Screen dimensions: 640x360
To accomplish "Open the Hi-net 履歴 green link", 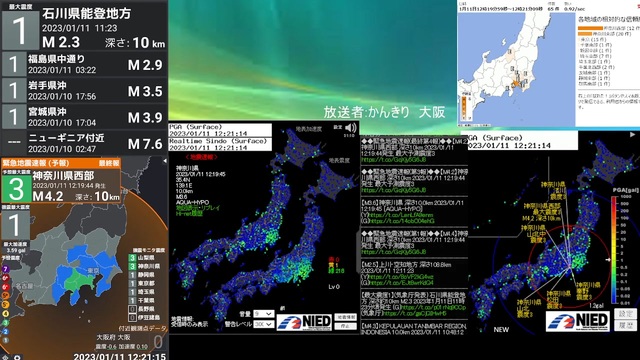I will [x=190, y=213].
